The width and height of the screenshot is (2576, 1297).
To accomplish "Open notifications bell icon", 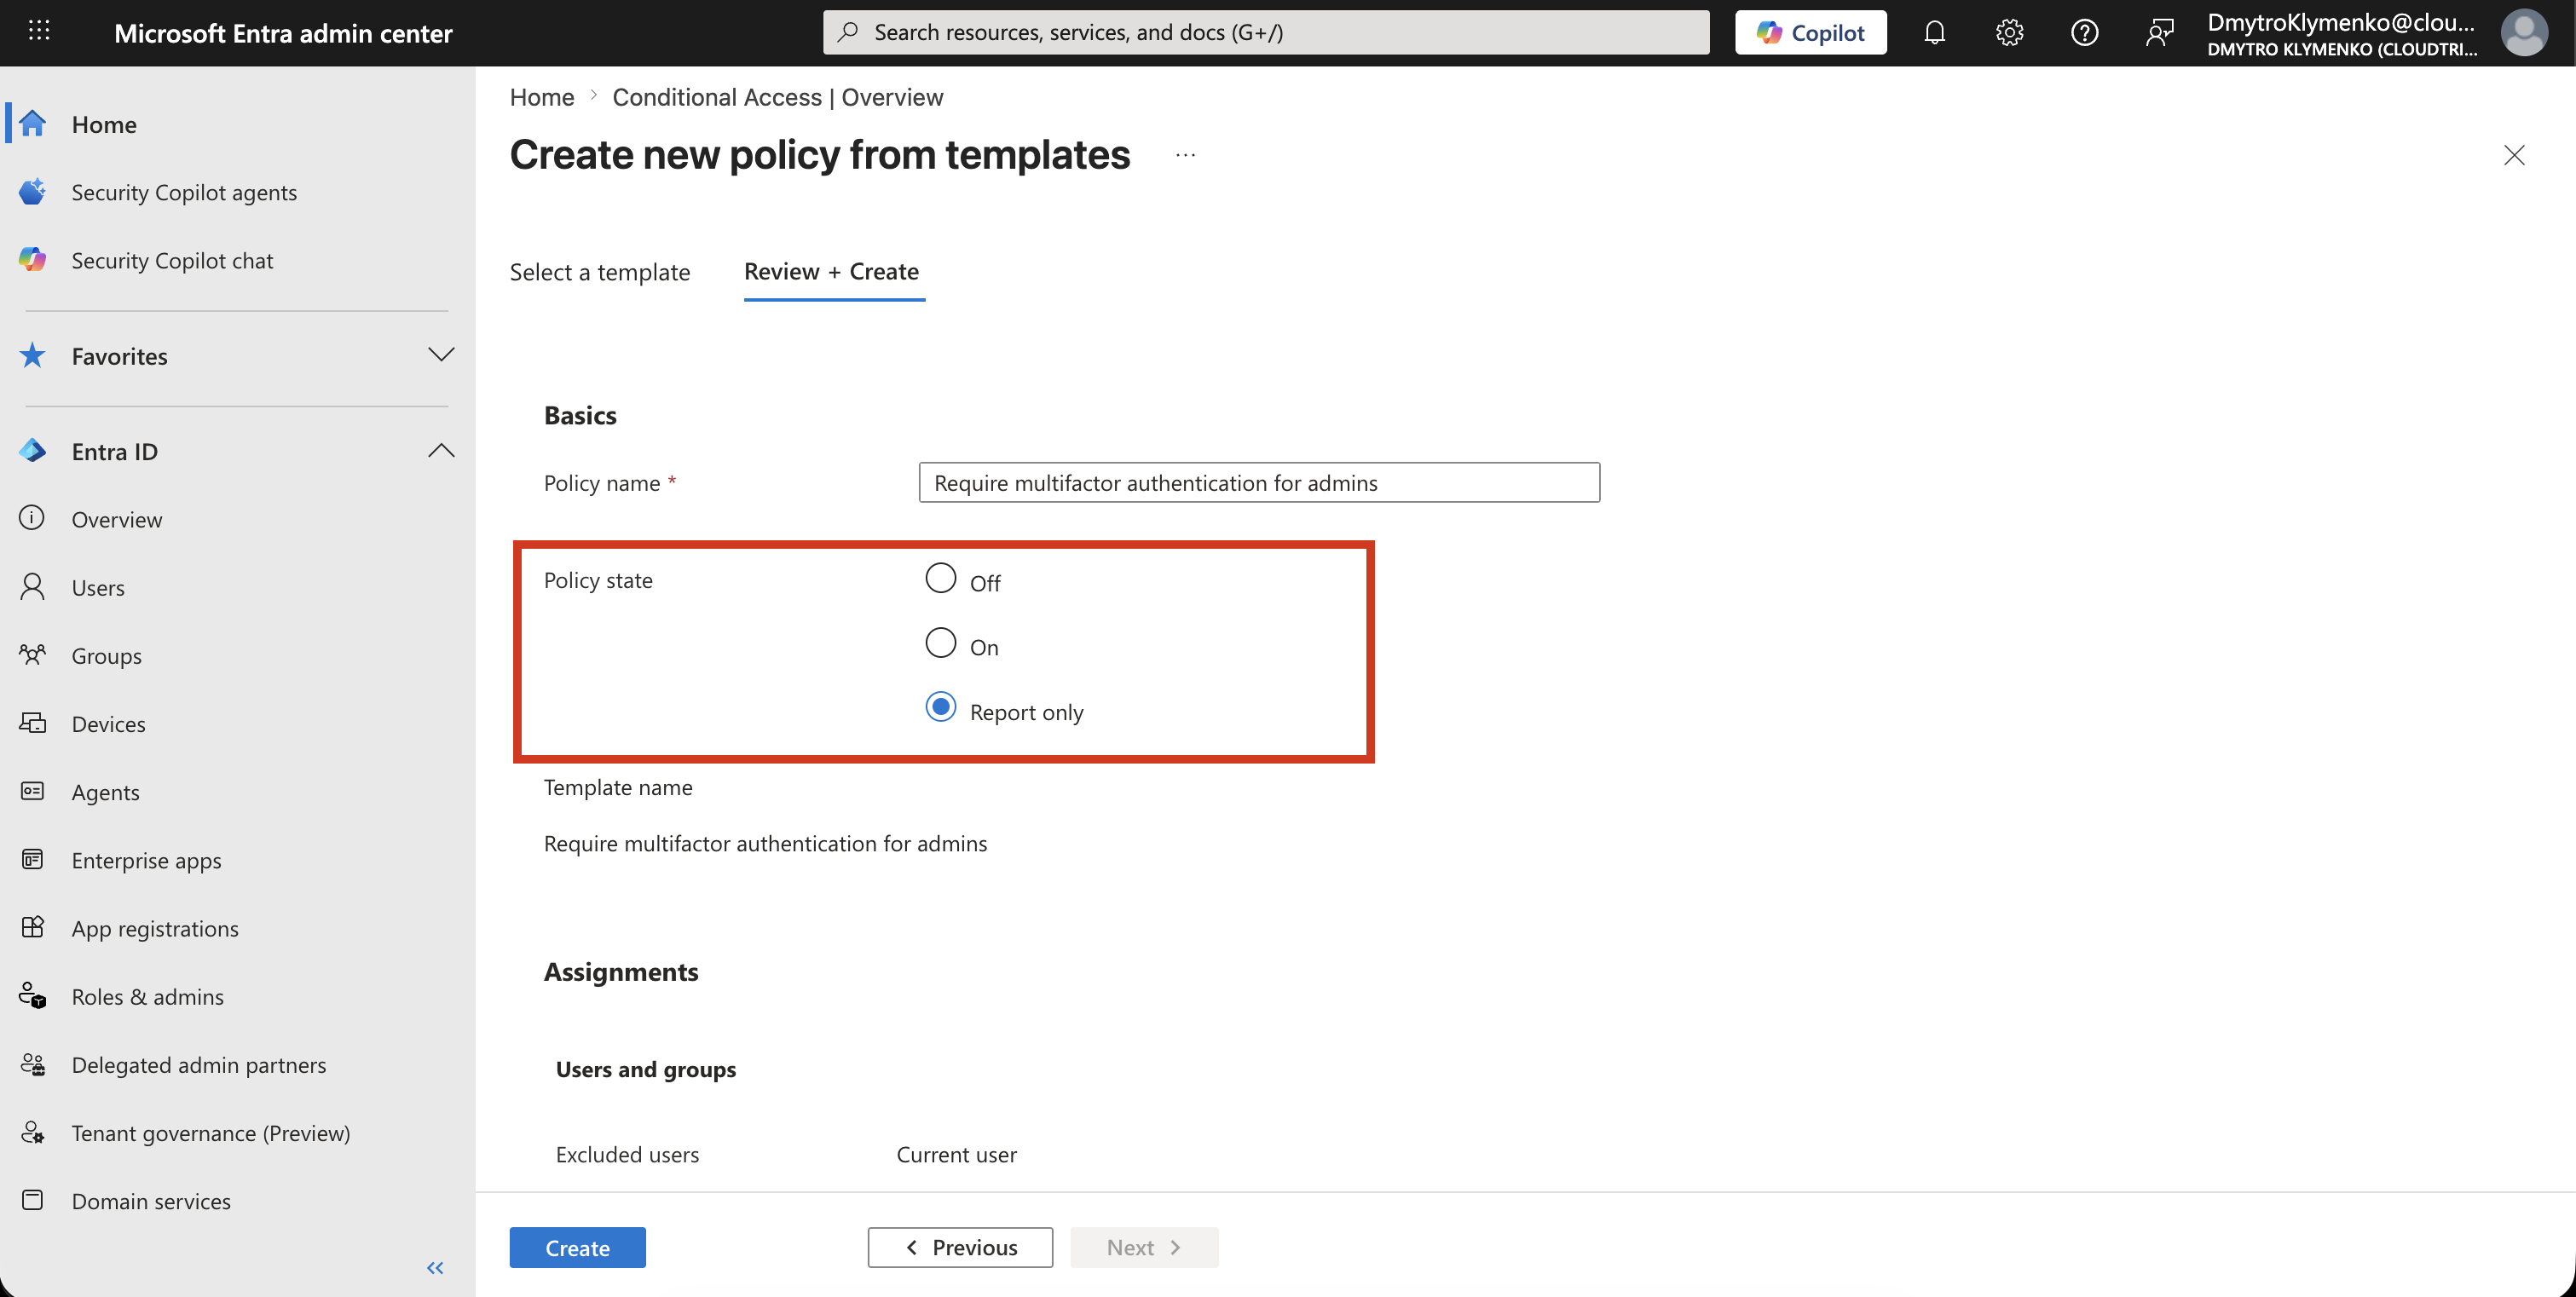I will [x=1934, y=33].
